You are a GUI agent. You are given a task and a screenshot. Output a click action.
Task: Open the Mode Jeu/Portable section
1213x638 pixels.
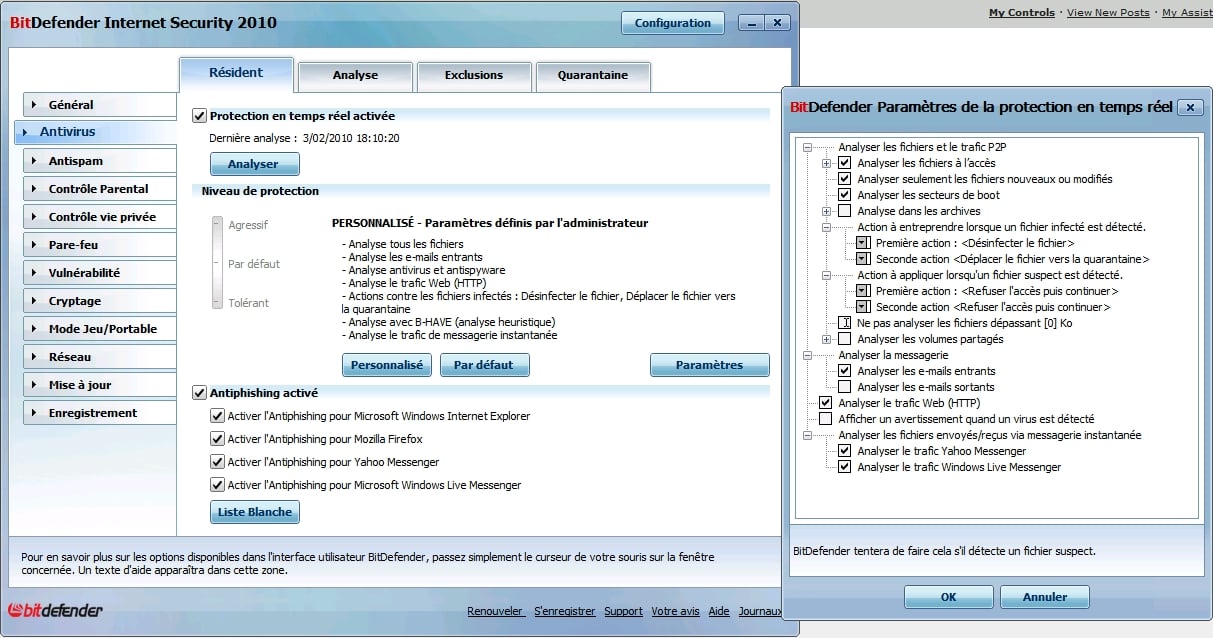(98, 329)
